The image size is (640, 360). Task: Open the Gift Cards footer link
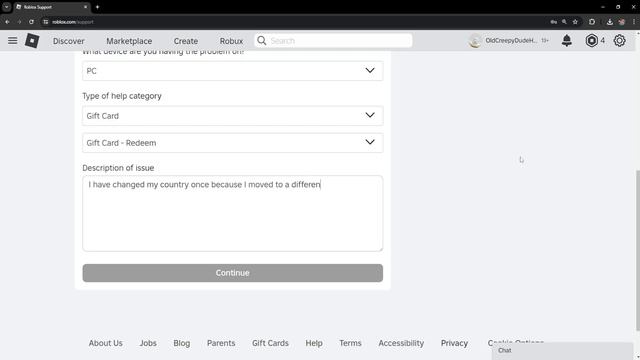[x=270, y=343]
